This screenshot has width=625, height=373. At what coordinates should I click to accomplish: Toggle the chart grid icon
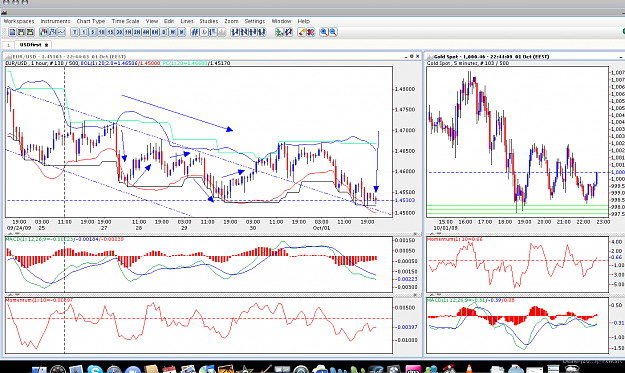pyautogui.click(x=194, y=32)
